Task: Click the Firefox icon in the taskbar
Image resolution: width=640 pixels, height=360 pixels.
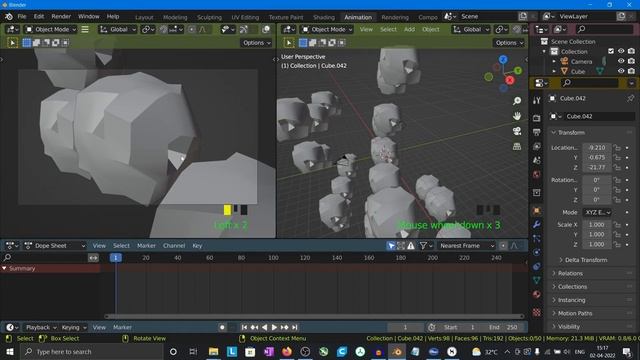Action: click(287, 351)
